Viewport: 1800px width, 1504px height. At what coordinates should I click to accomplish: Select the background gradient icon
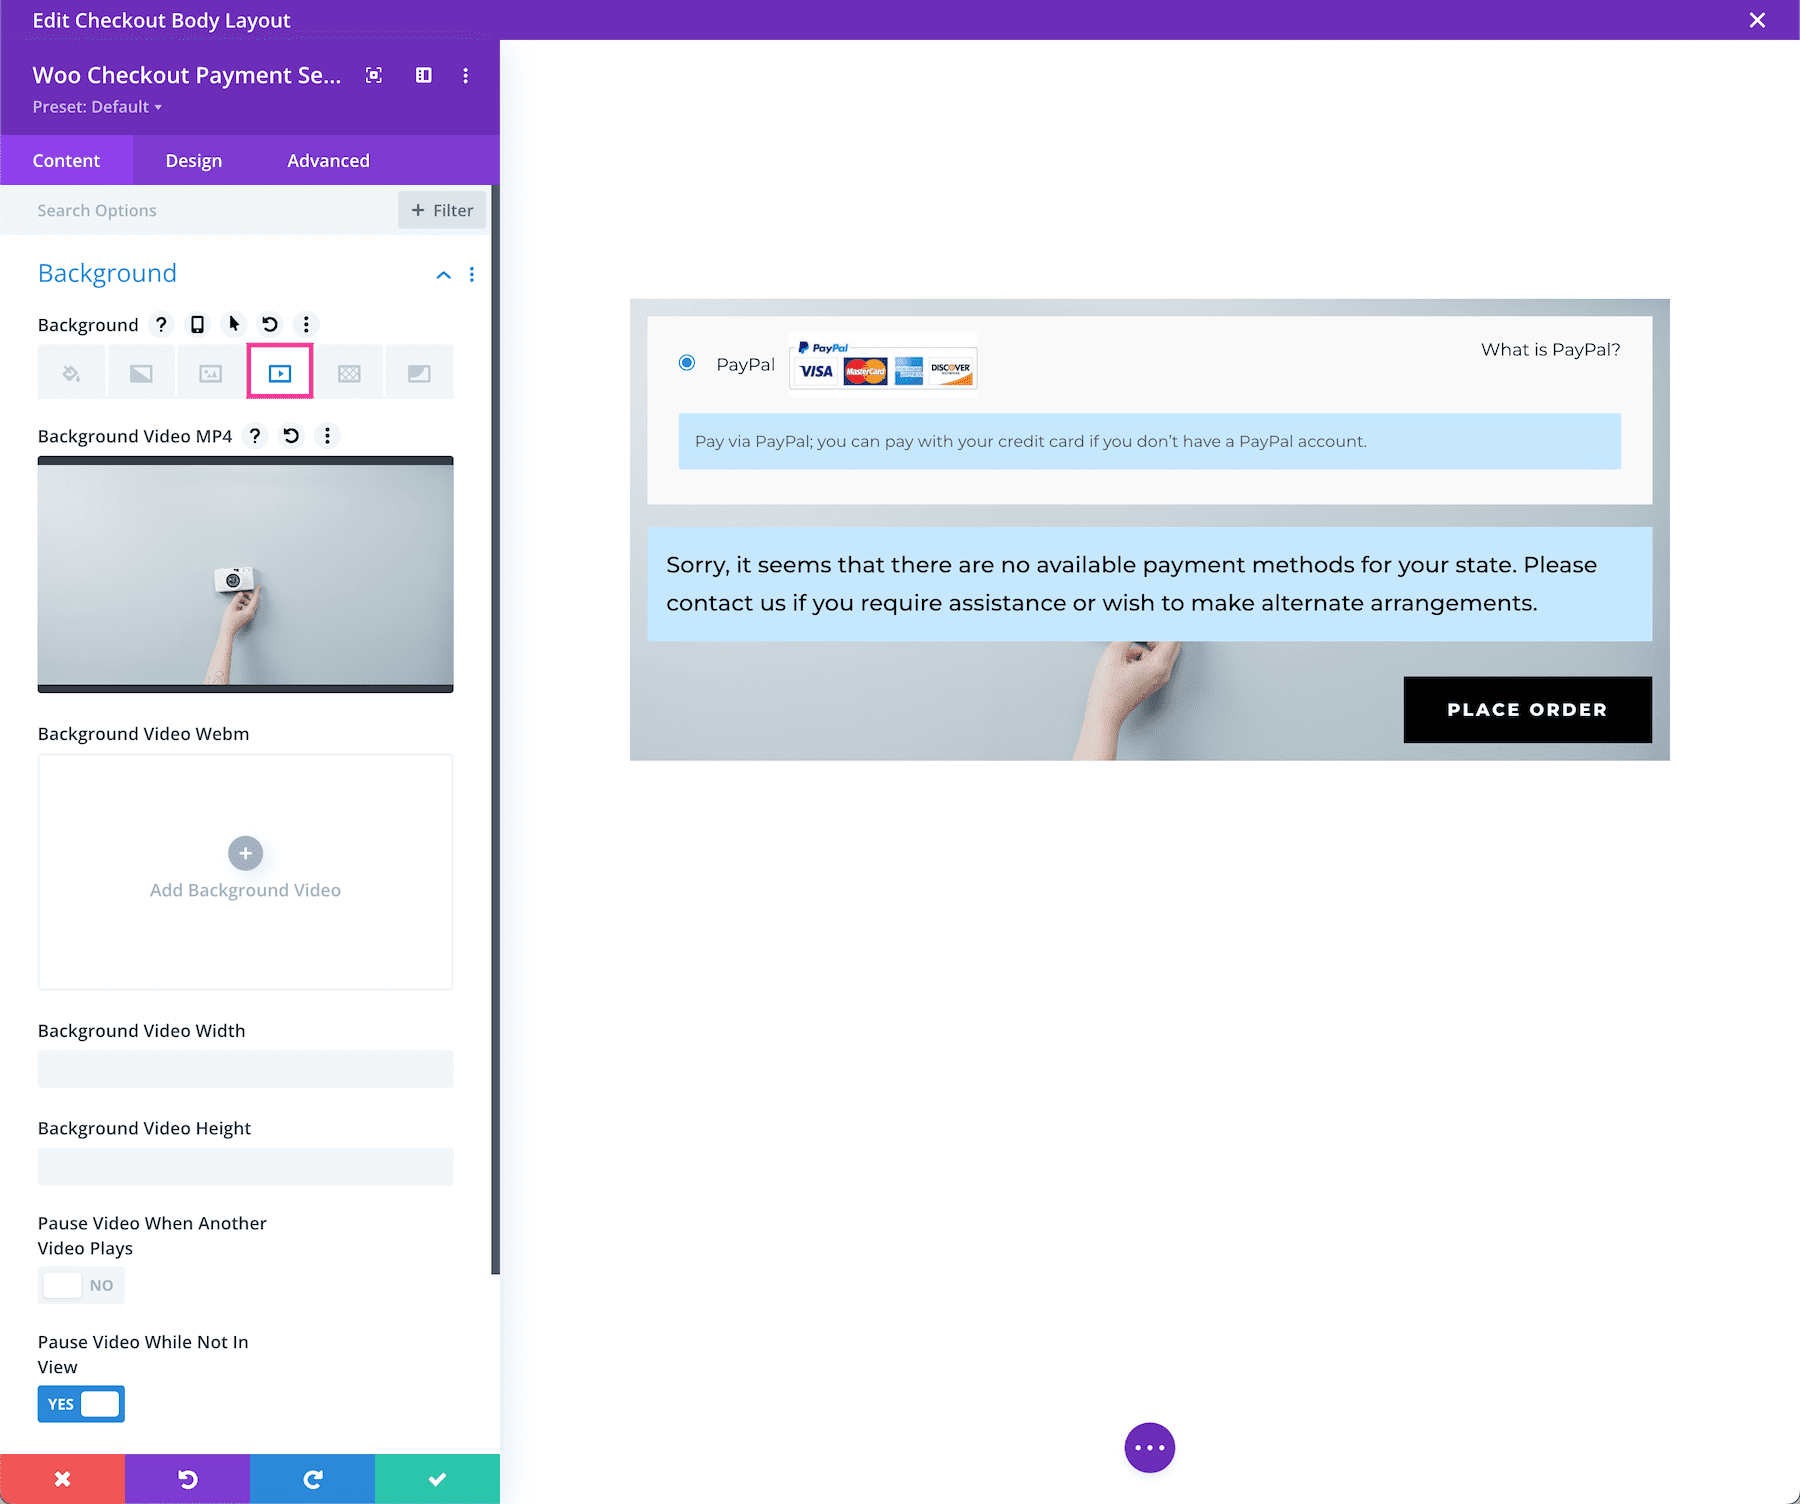click(x=140, y=371)
